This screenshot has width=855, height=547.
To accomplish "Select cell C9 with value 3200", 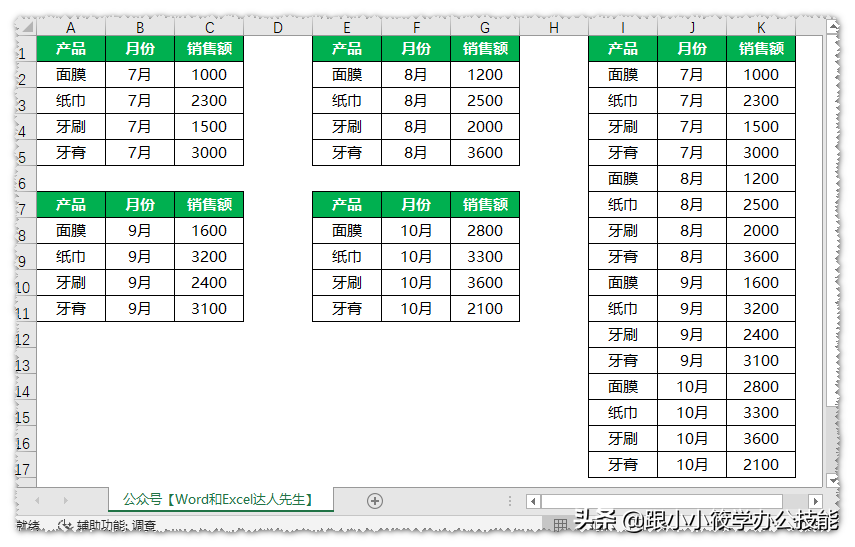I will [209, 257].
